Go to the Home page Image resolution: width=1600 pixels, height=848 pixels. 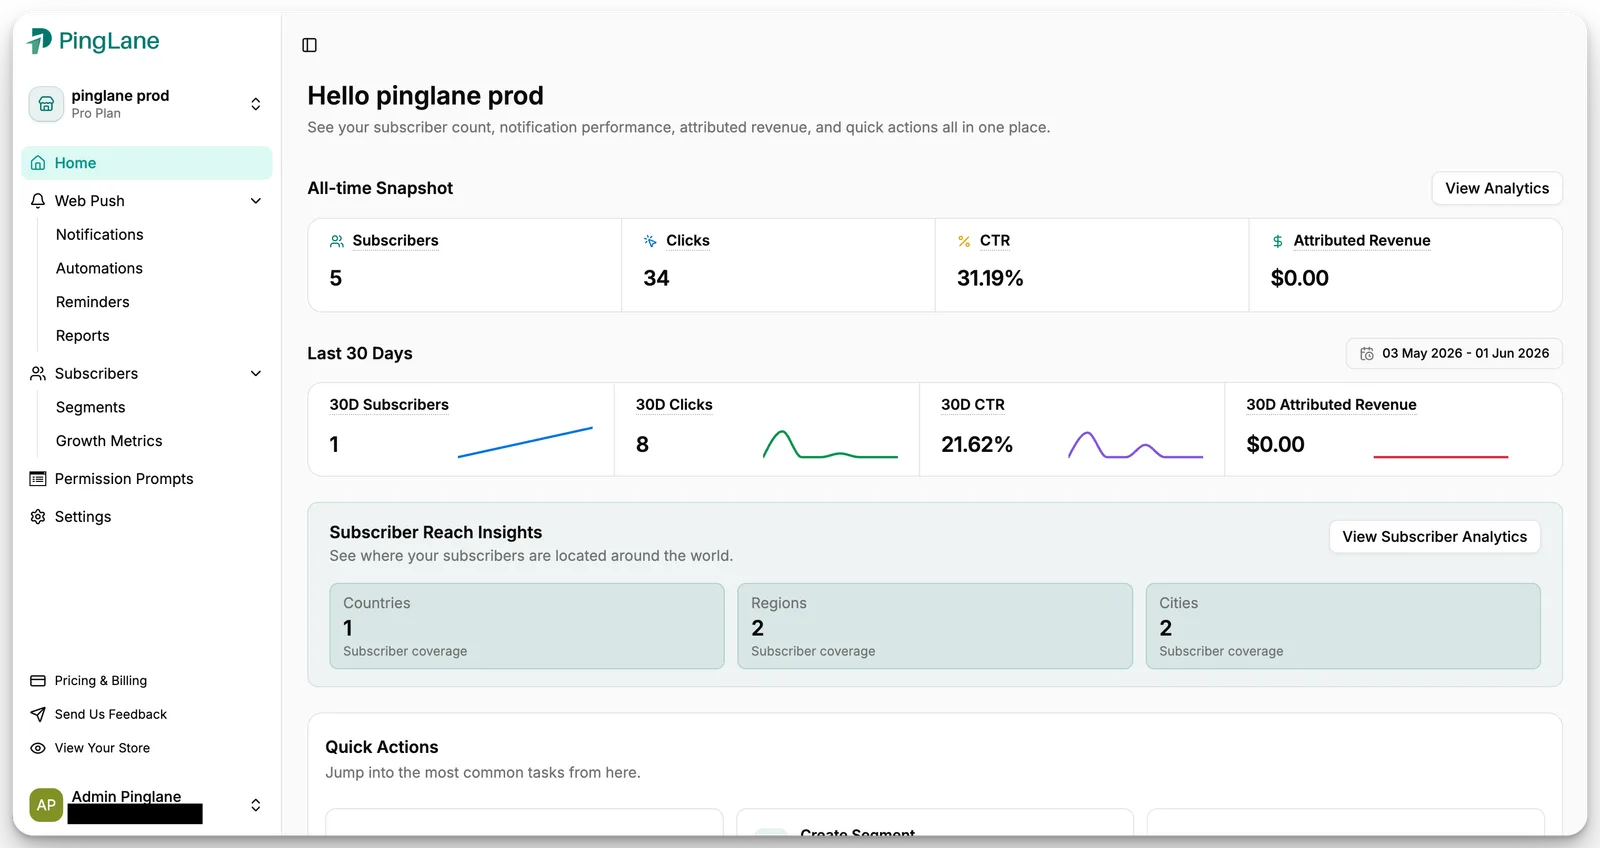point(147,163)
